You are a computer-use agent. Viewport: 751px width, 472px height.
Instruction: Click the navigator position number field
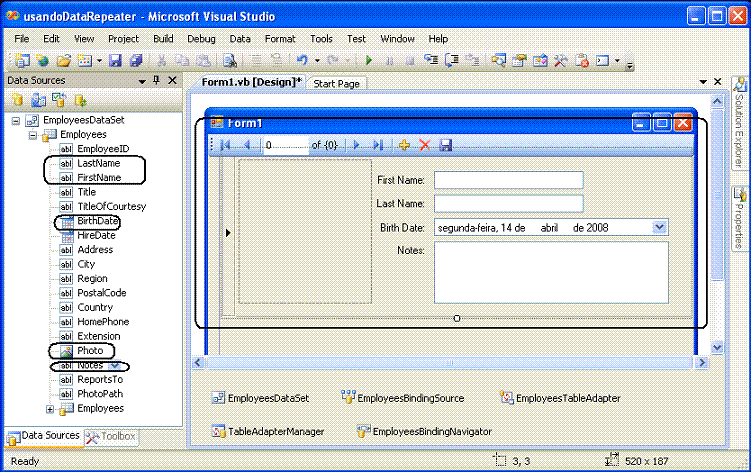click(x=286, y=145)
